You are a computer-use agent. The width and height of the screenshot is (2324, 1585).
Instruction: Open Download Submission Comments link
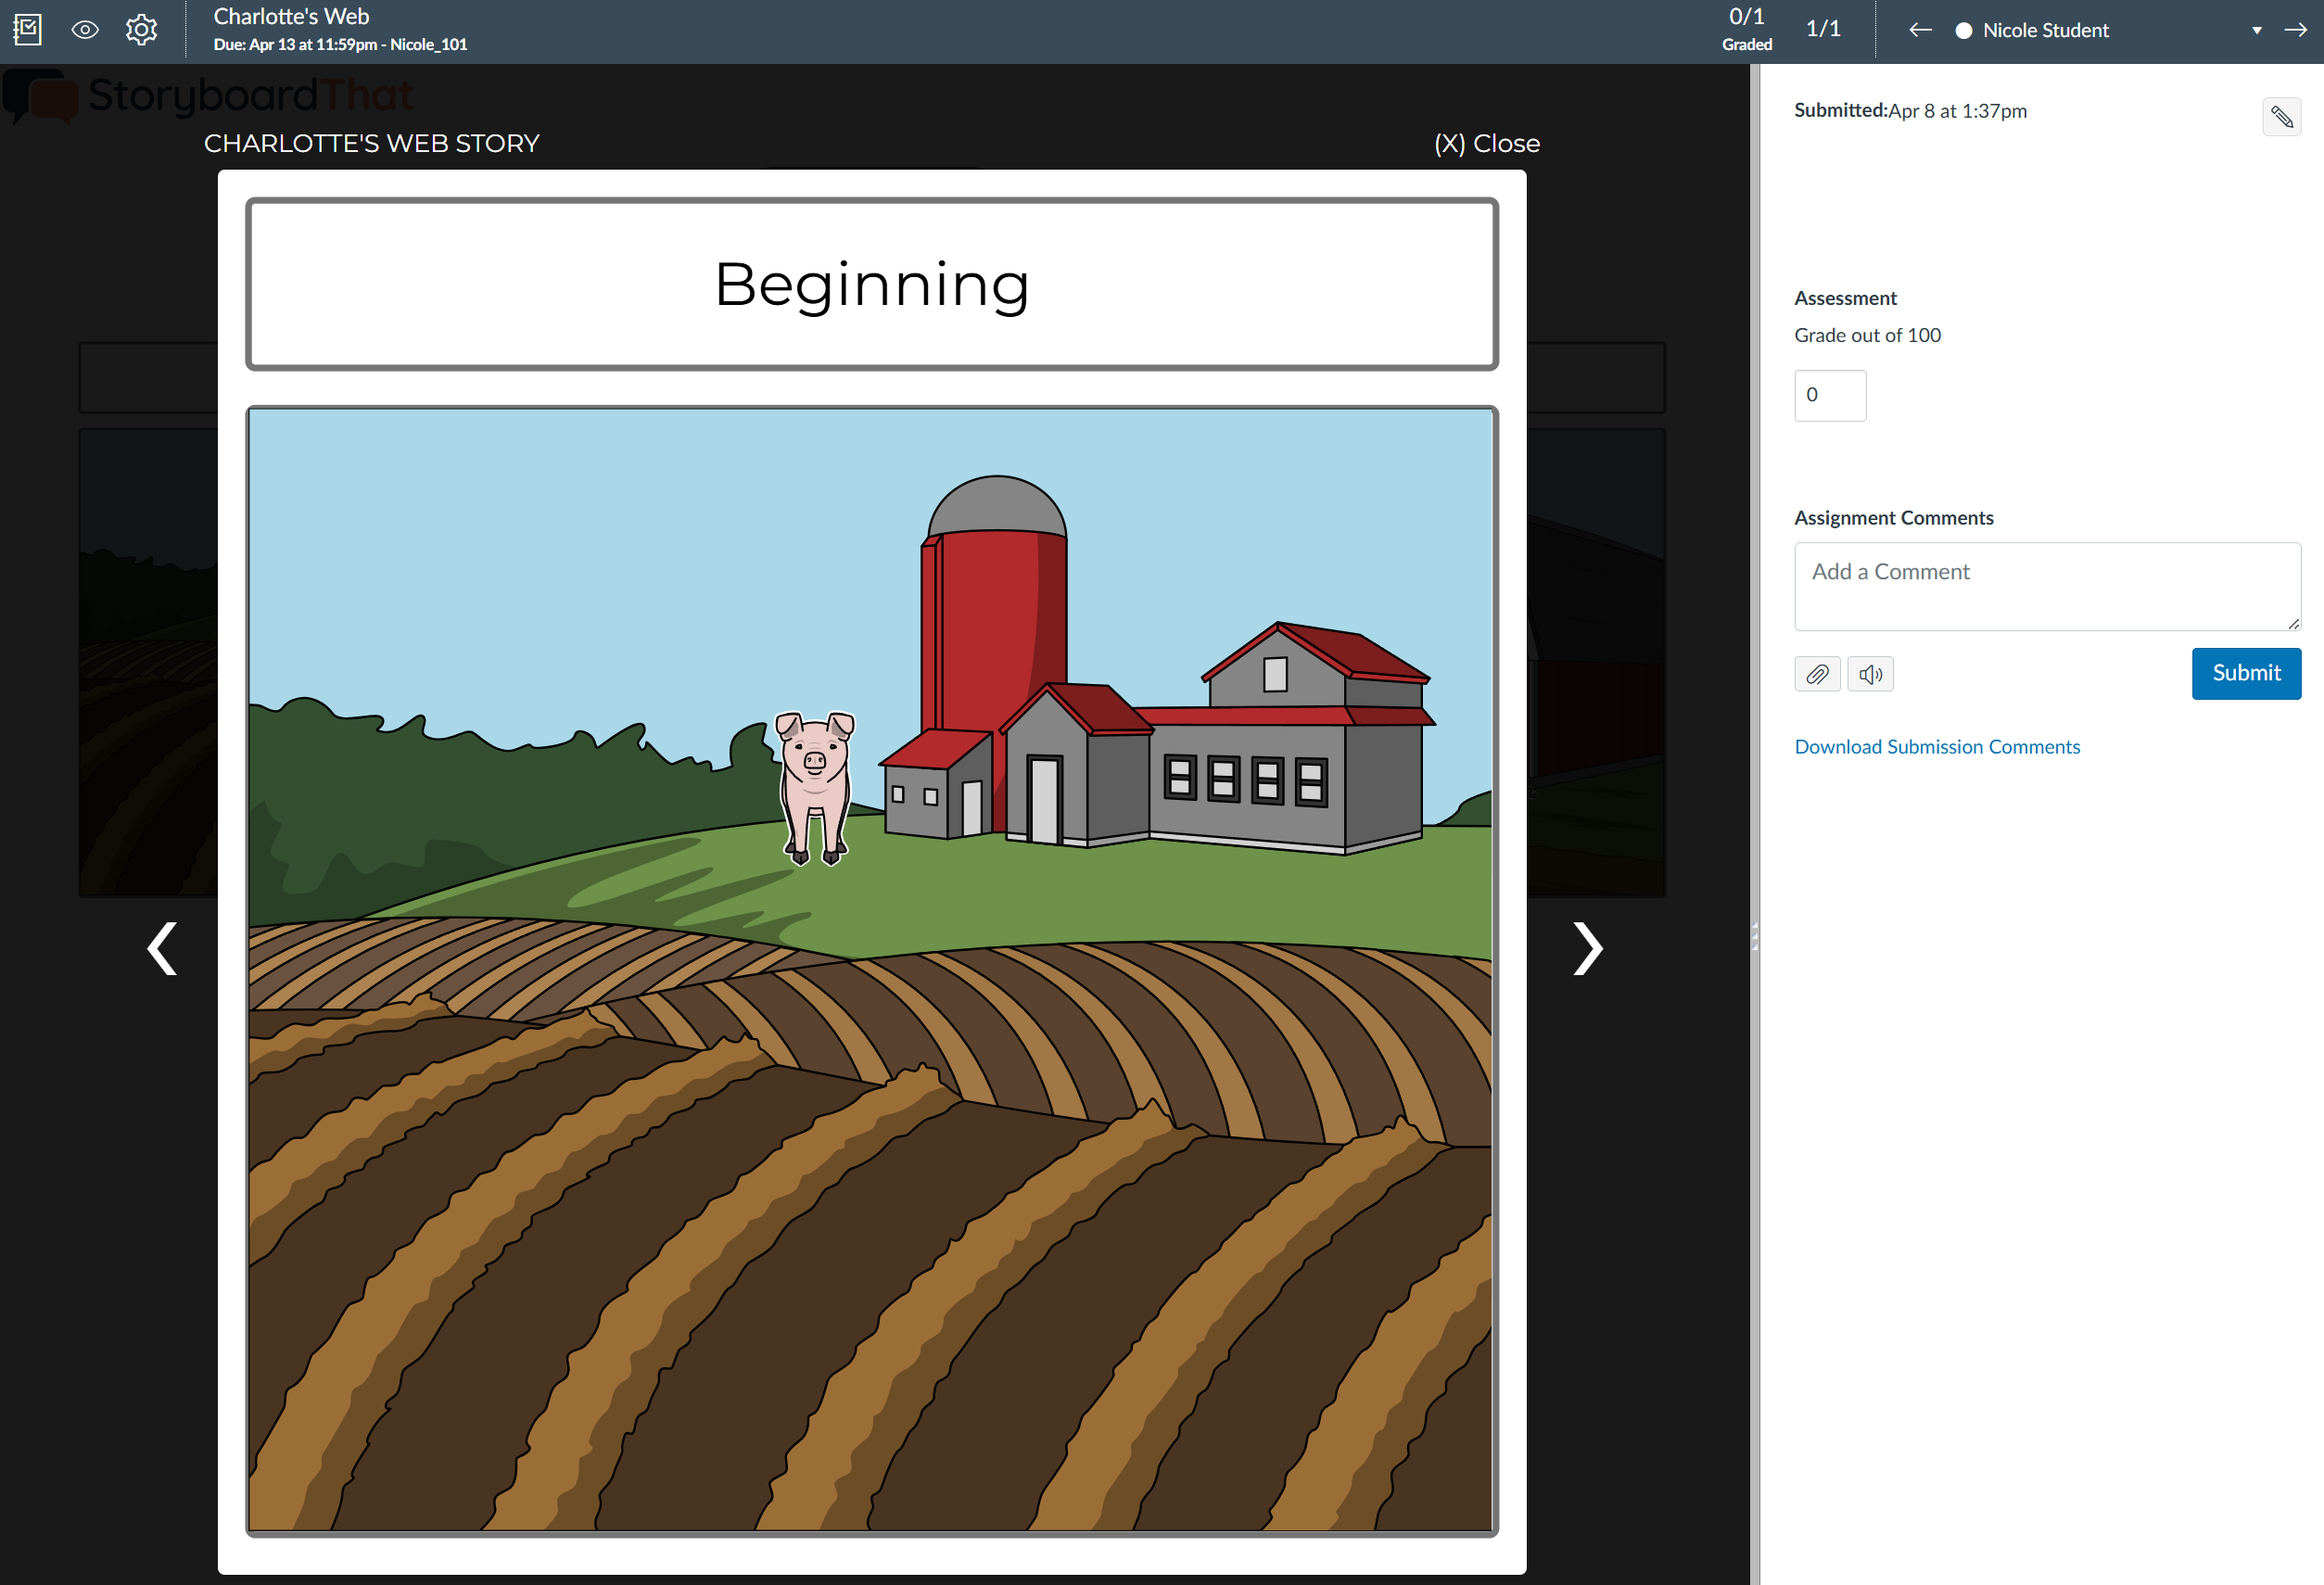1936,747
